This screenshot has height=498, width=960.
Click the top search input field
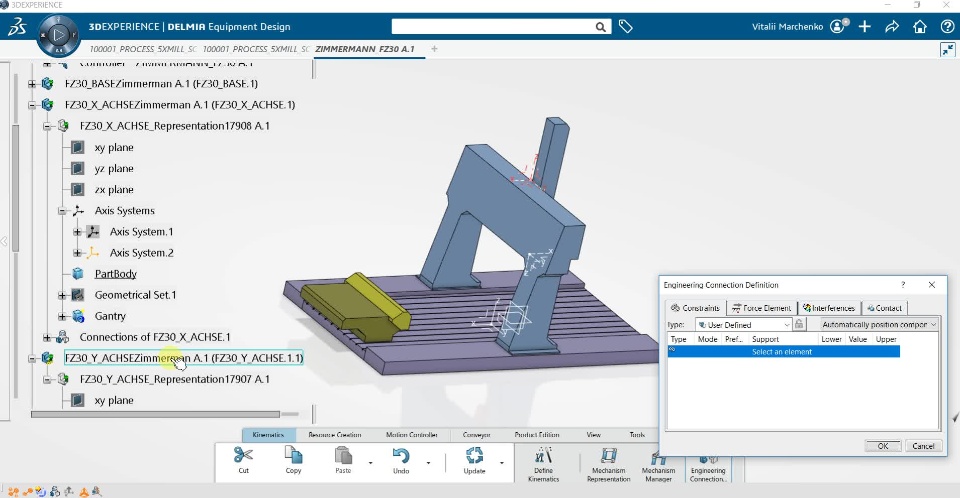493,27
